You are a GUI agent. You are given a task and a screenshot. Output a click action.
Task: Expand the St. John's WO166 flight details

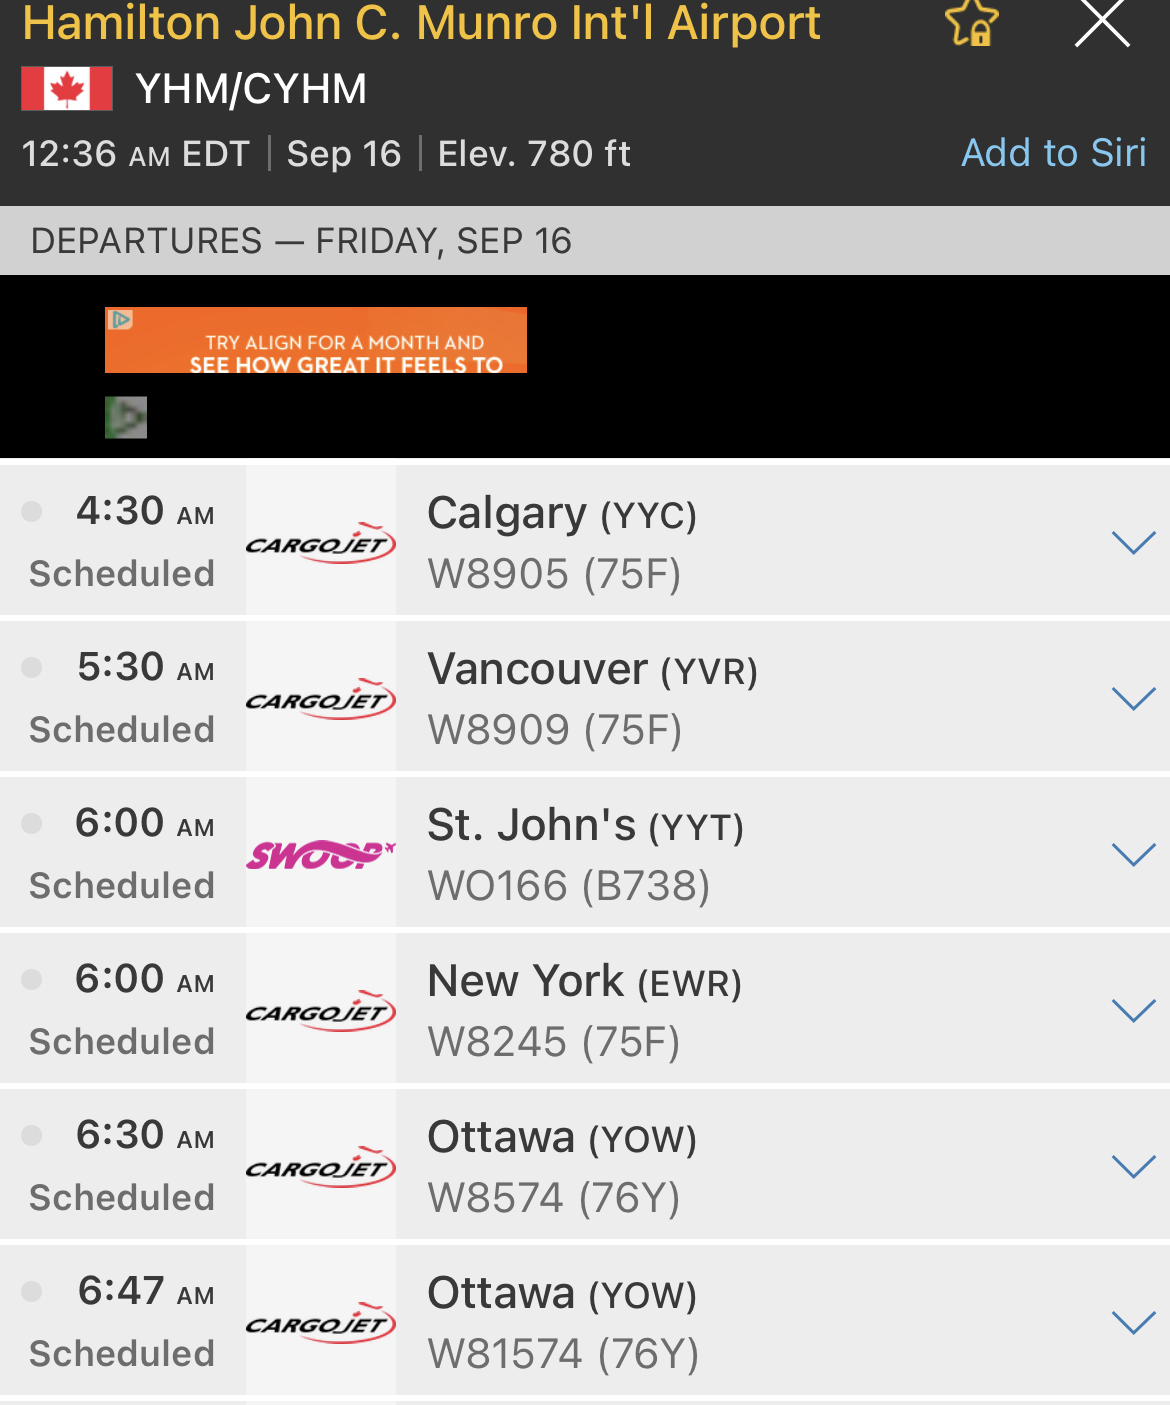[x=1134, y=855]
